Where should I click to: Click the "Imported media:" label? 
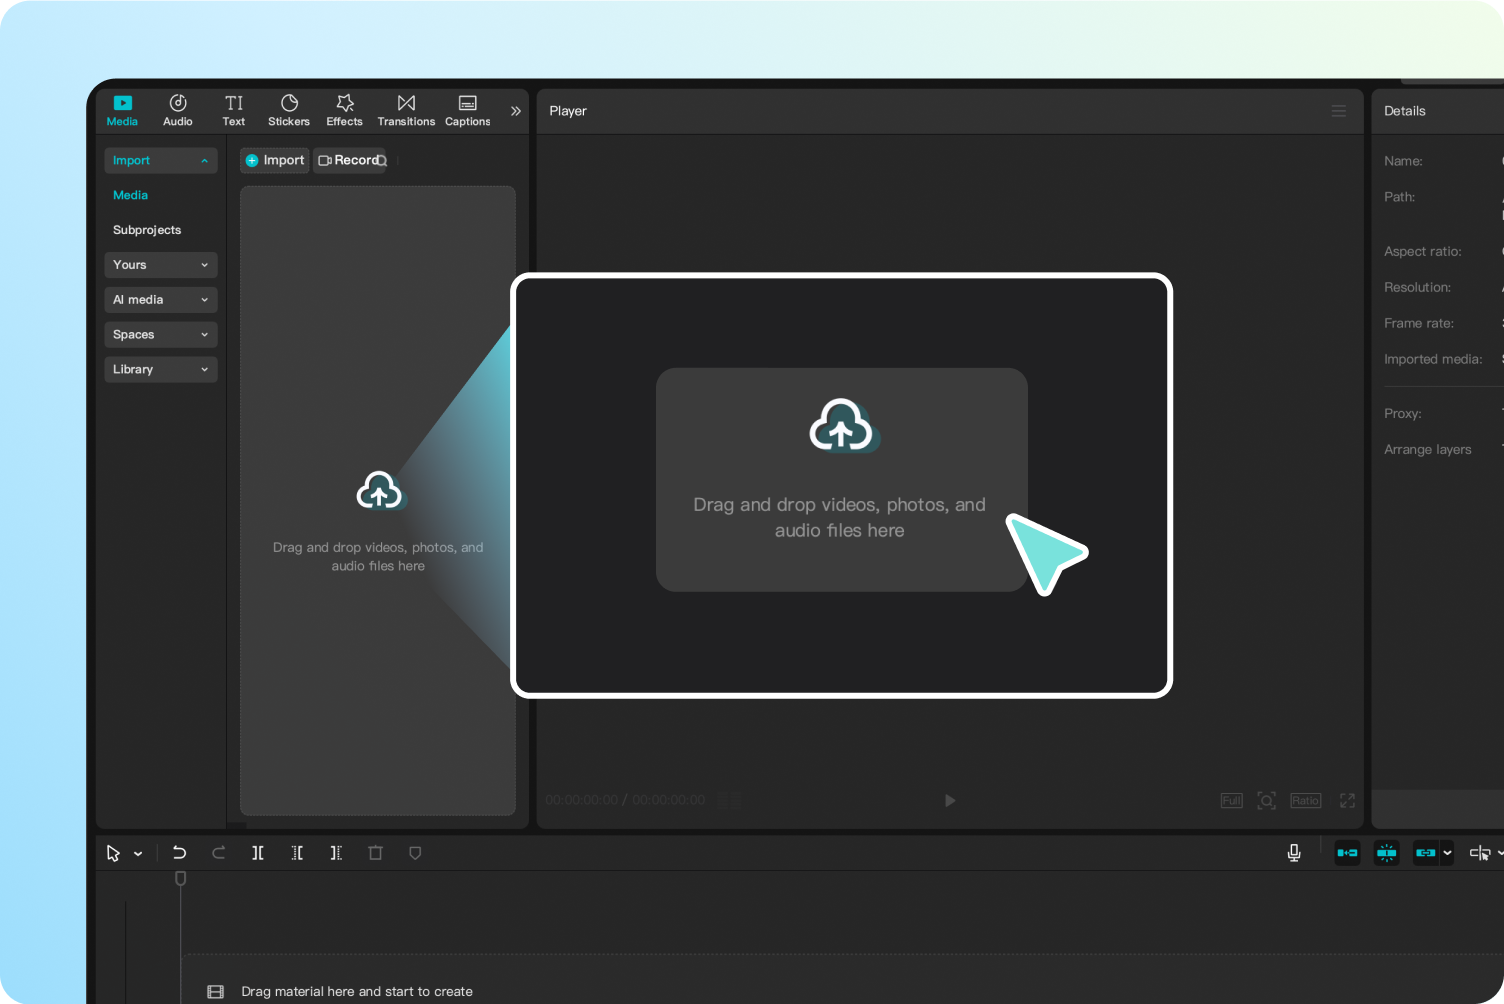tap(1433, 360)
